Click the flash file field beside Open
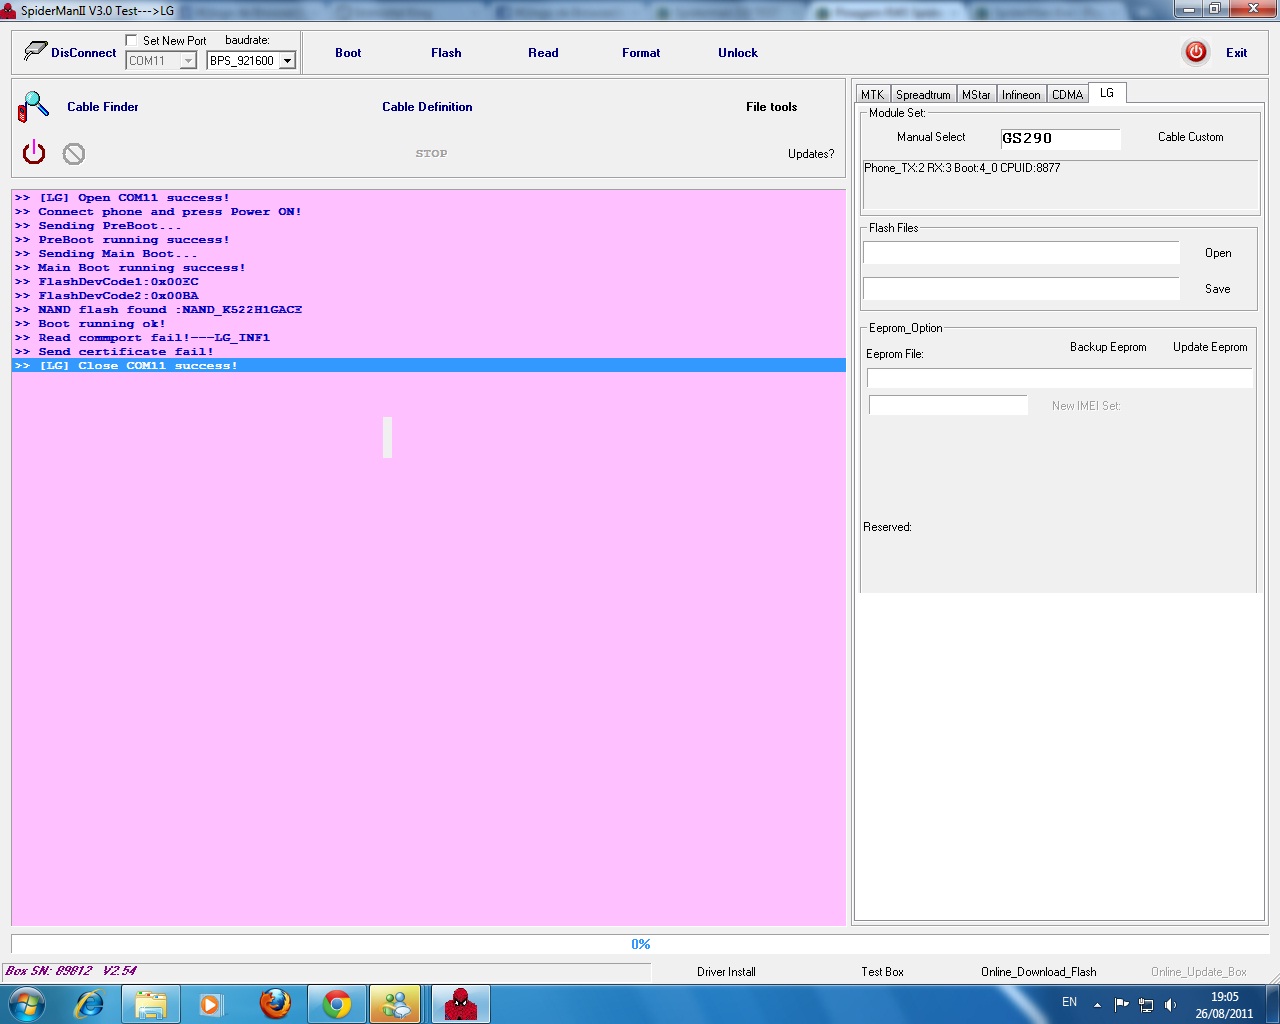 pos(1021,253)
